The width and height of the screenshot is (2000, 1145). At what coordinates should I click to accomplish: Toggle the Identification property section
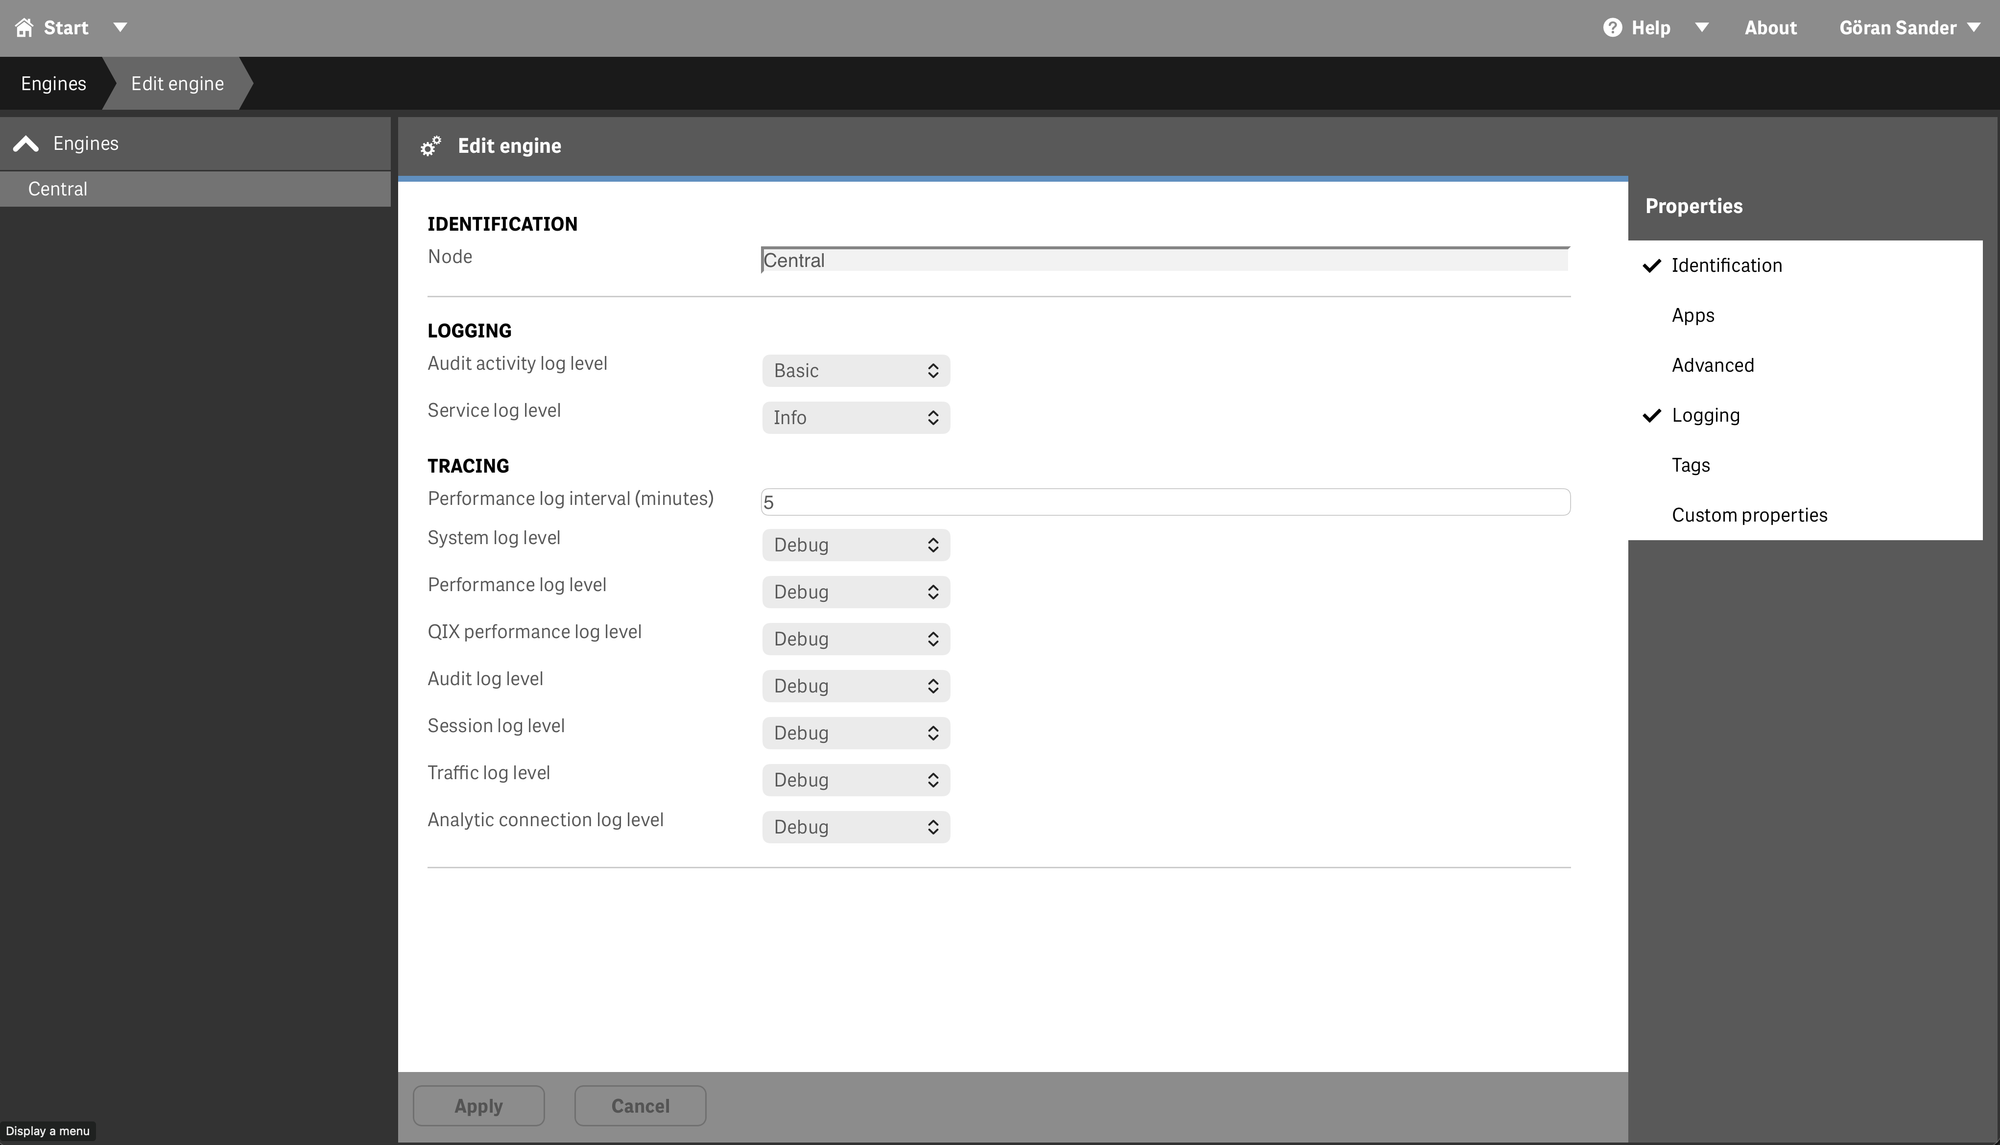[x=1726, y=265]
